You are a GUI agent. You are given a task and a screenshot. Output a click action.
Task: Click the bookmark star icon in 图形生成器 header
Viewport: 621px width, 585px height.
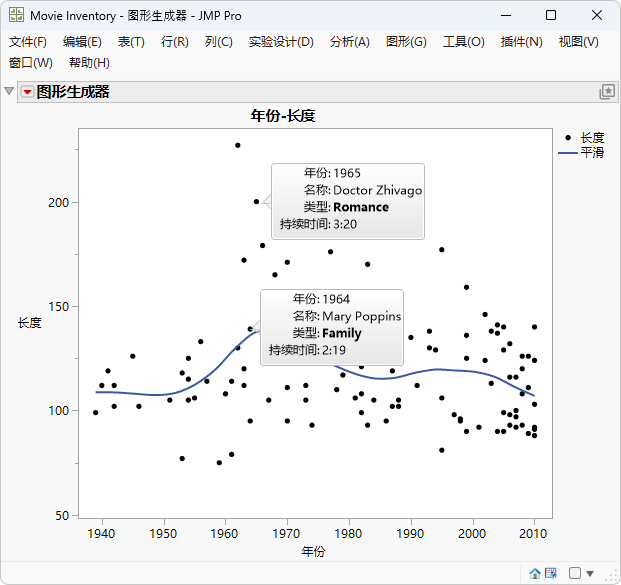[607, 92]
